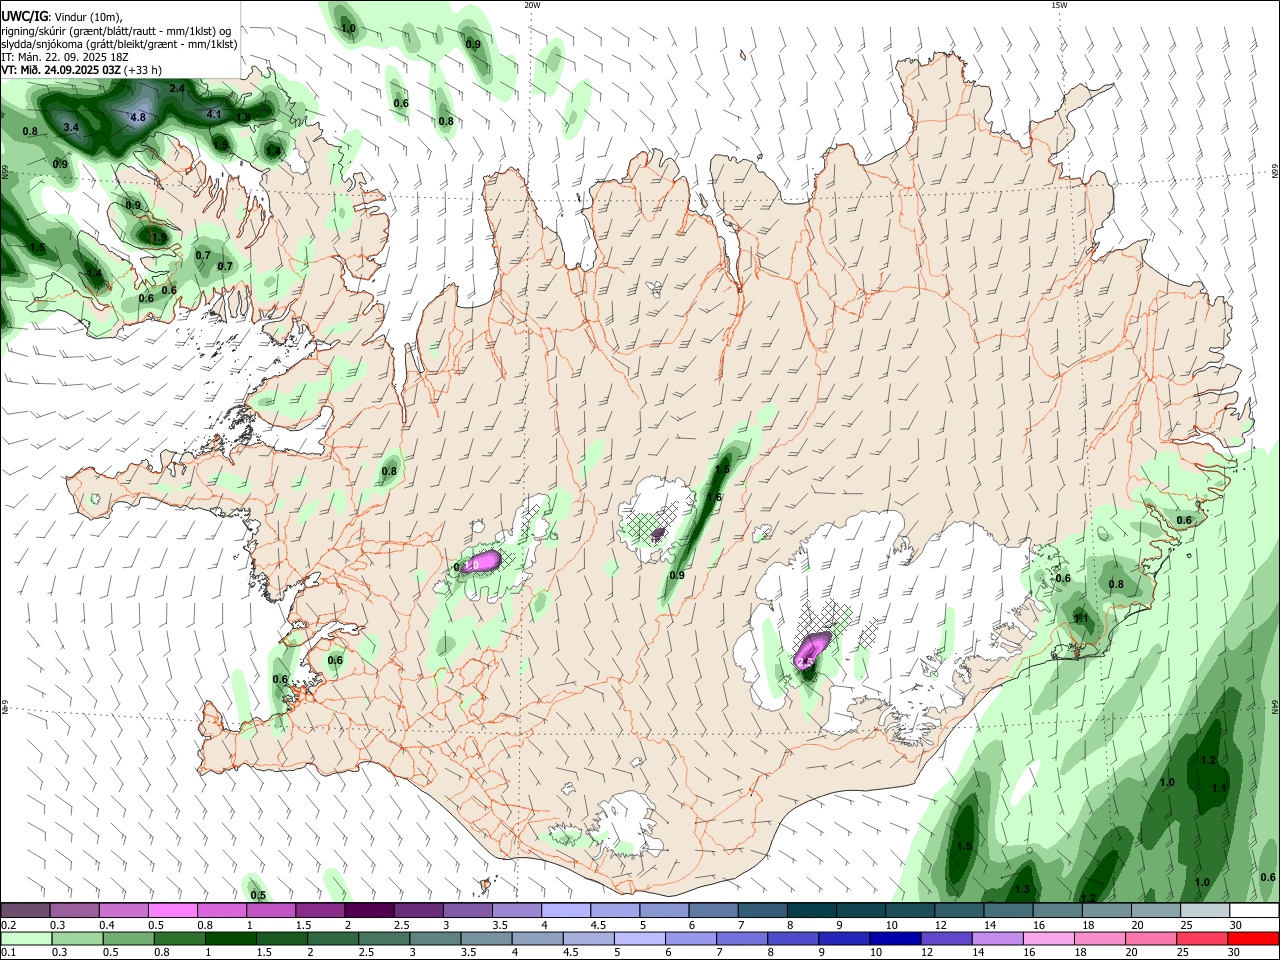1280x960 pixels.
Task: Click the 30 label in the snow legend
Action: 1235,924
